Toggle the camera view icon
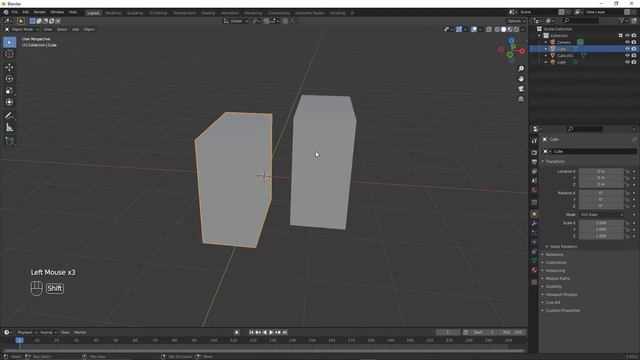This screenshot has width=640, height=360. point(521,89)
